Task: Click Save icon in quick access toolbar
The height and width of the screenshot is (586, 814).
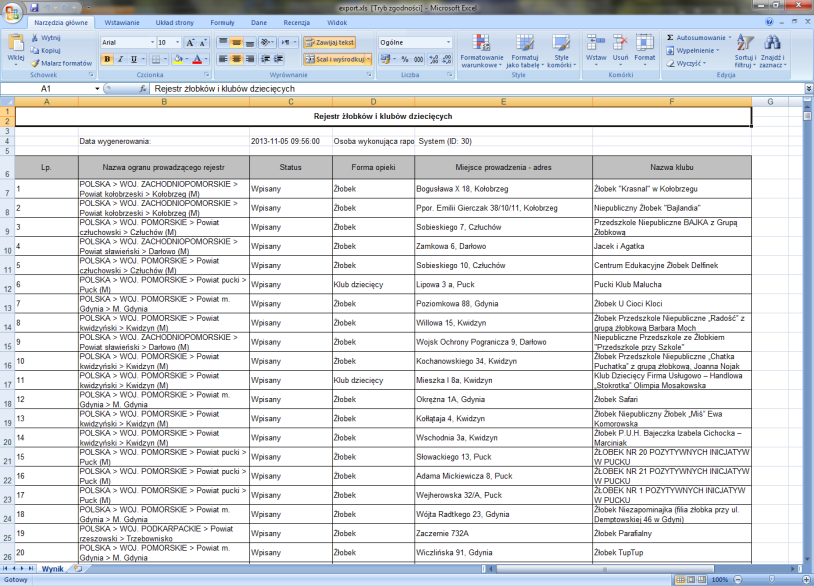Action: coord(34,7)
